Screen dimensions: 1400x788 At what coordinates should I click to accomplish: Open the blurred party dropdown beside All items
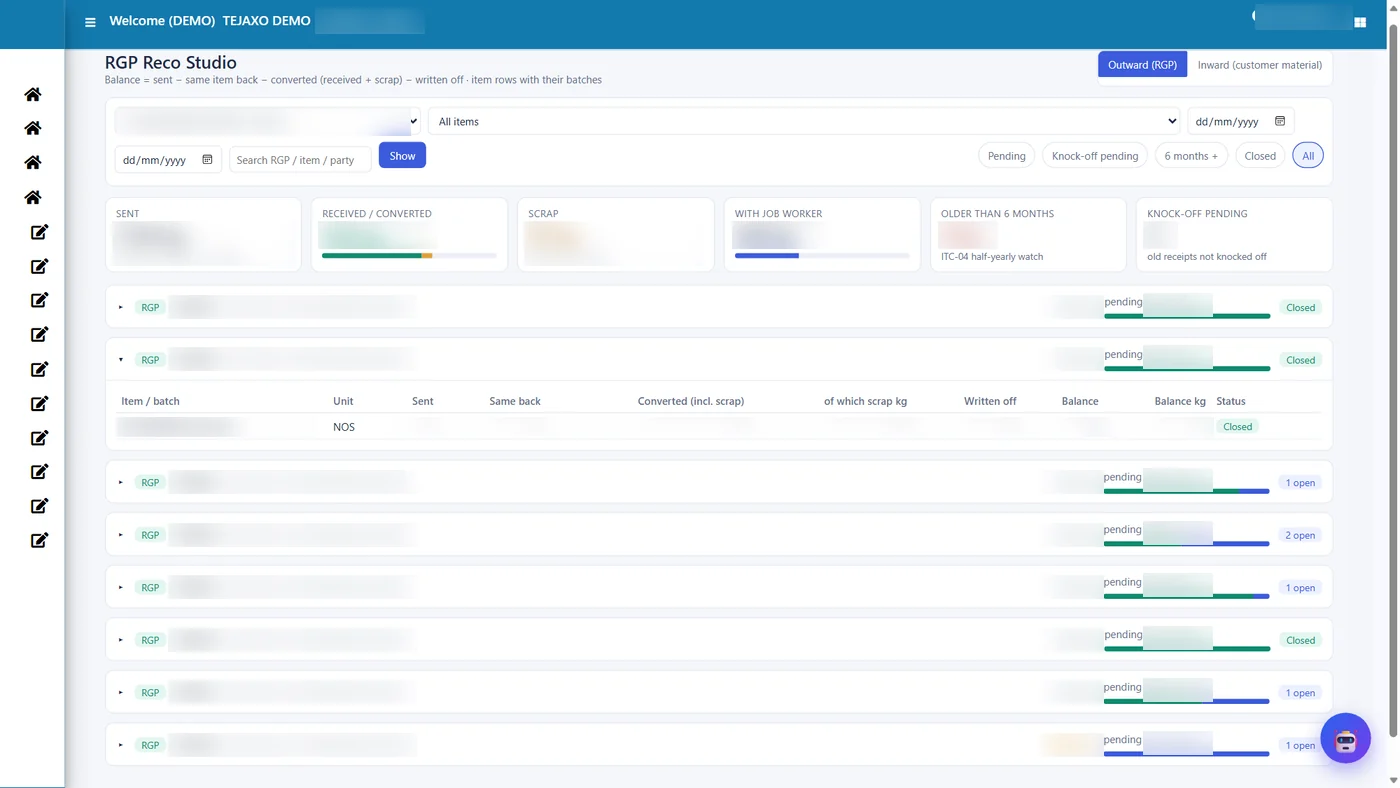(x=267, y=121)
